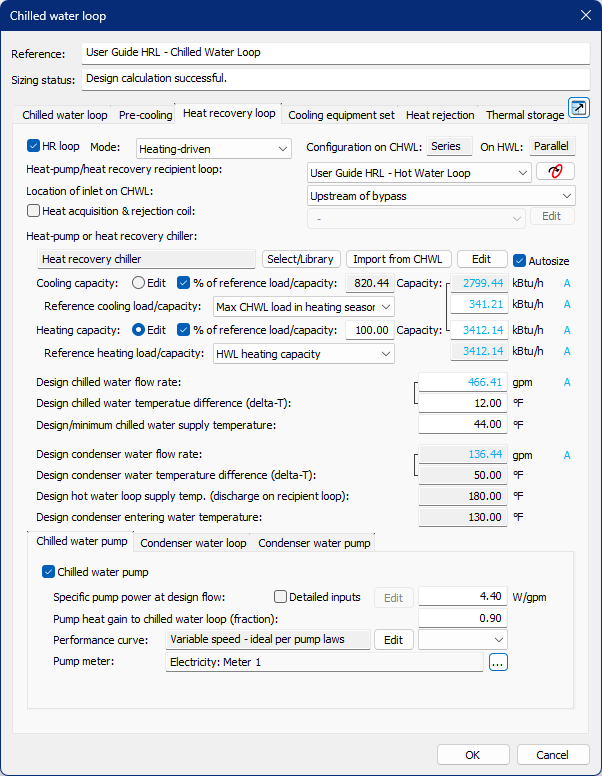Switch to the Heat rejection tab
Image resolution: width=602 pixels, height=776 pixels.
pyautogui.click(x=440, y=115)
